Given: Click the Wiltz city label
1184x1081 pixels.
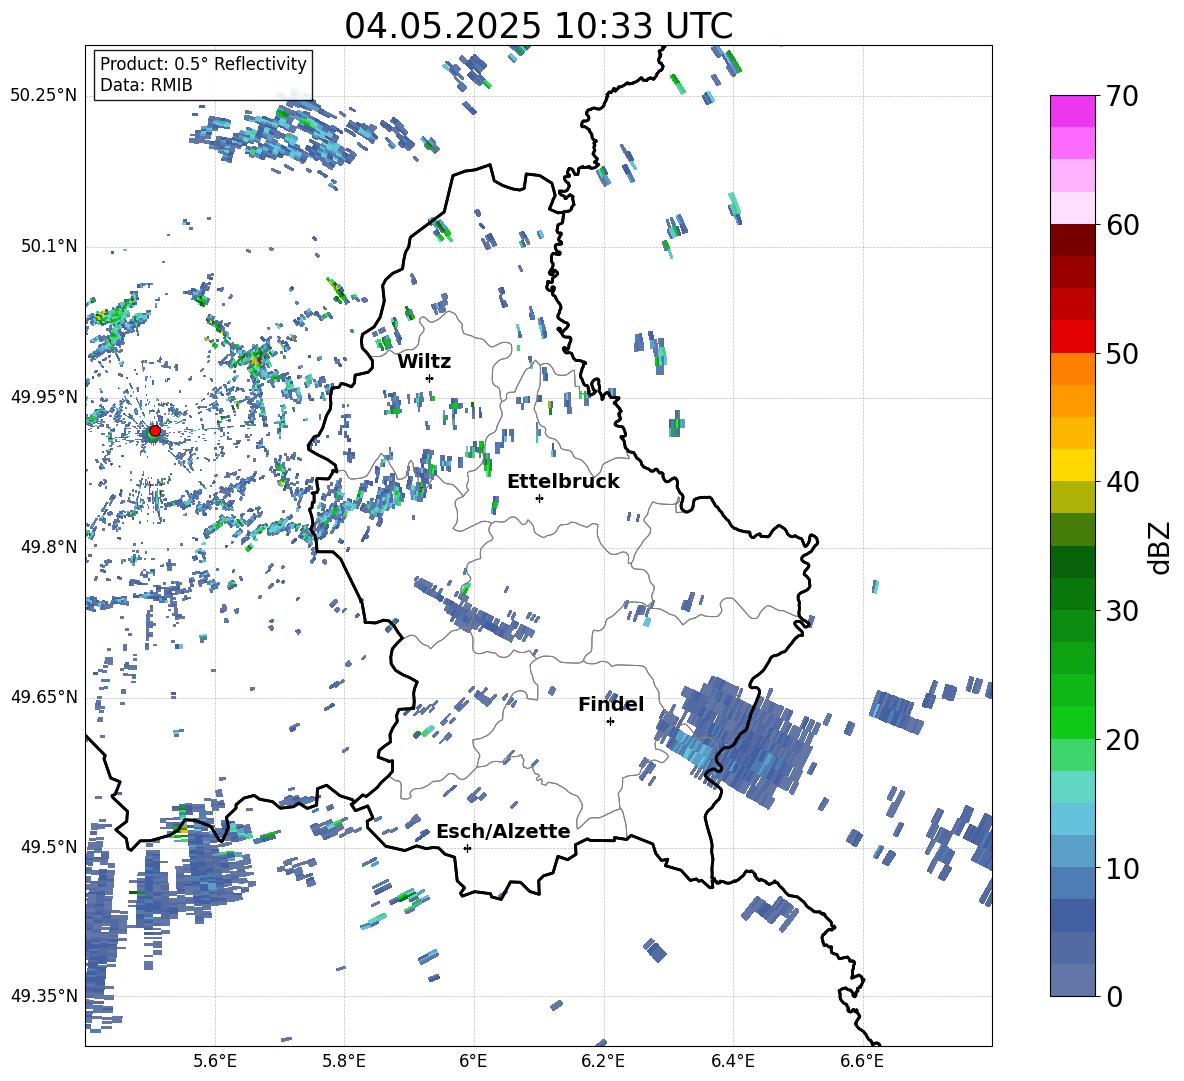Looking at the screenshot, I should 424,362.
